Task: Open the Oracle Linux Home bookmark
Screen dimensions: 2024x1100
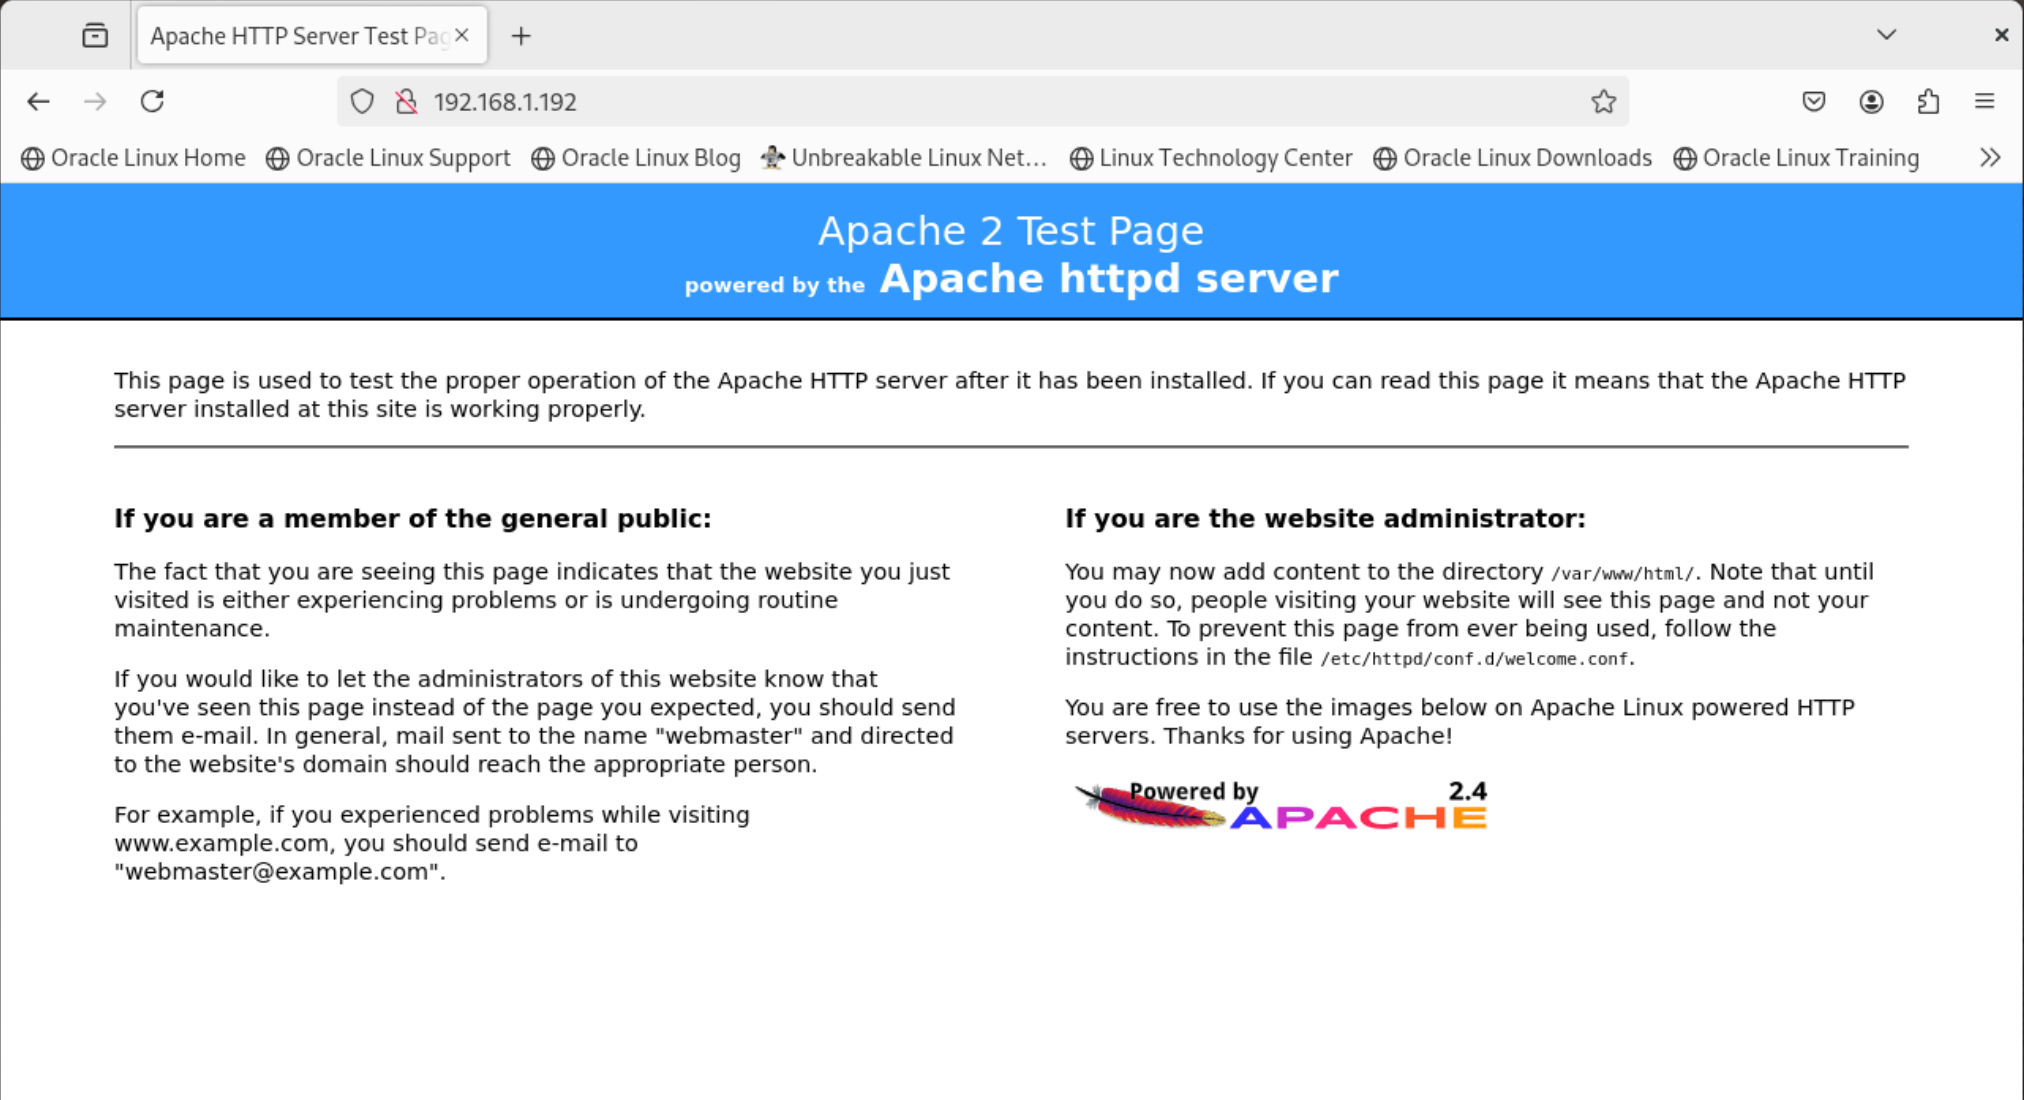Action: pyautogui.click(x=134, y=158)
